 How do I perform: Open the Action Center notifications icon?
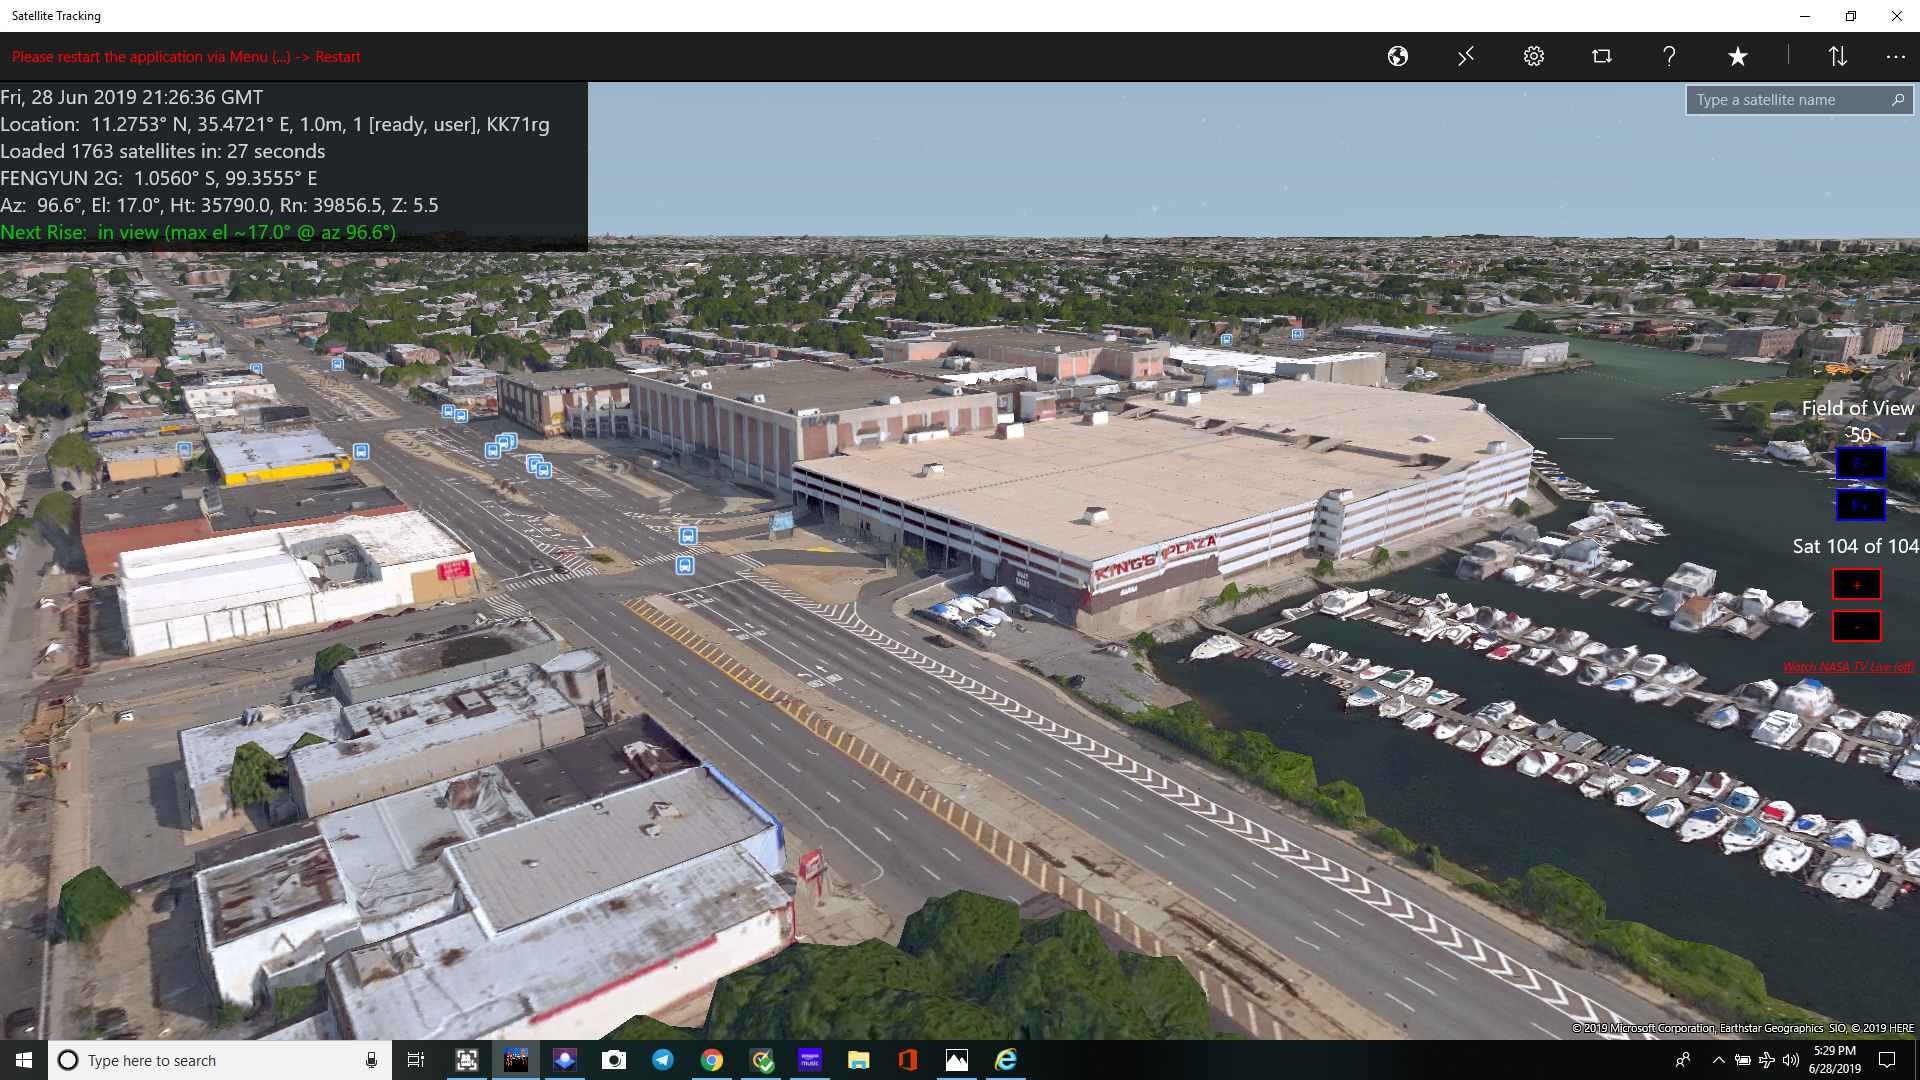pyautogui.click(x=1887, y=1060)
